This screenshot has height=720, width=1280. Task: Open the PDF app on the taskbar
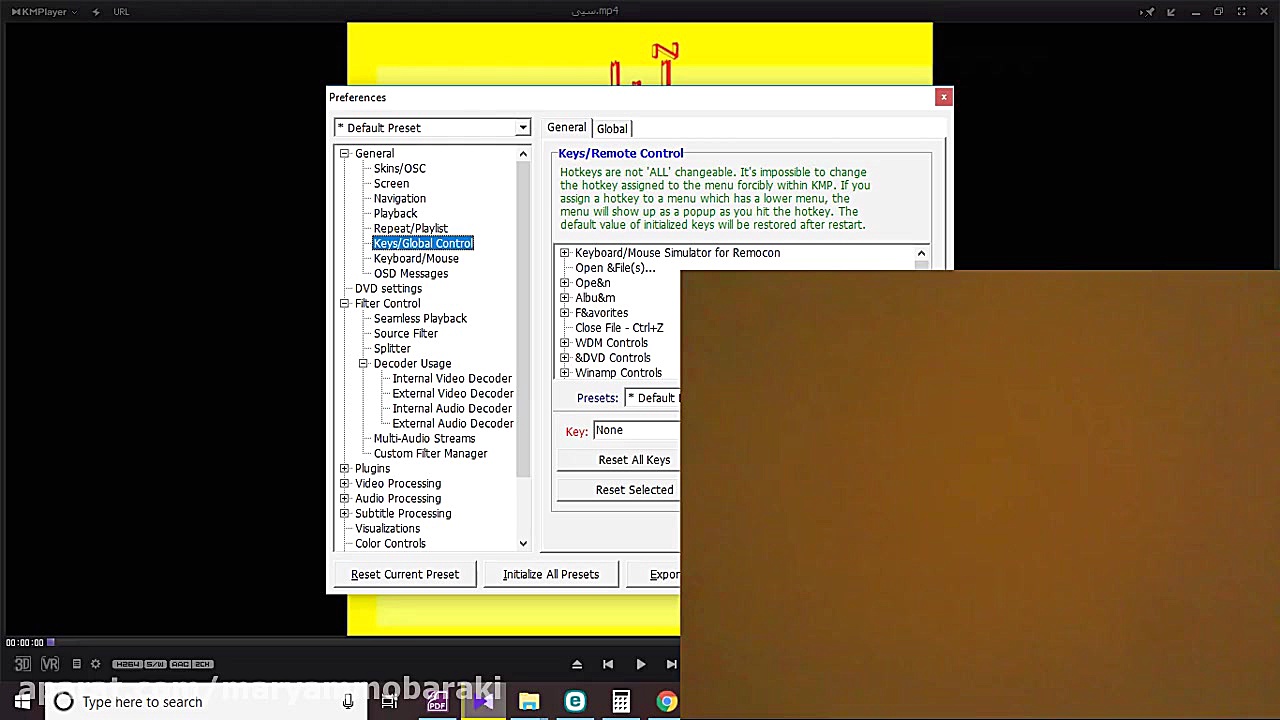[x=437, y=702]
